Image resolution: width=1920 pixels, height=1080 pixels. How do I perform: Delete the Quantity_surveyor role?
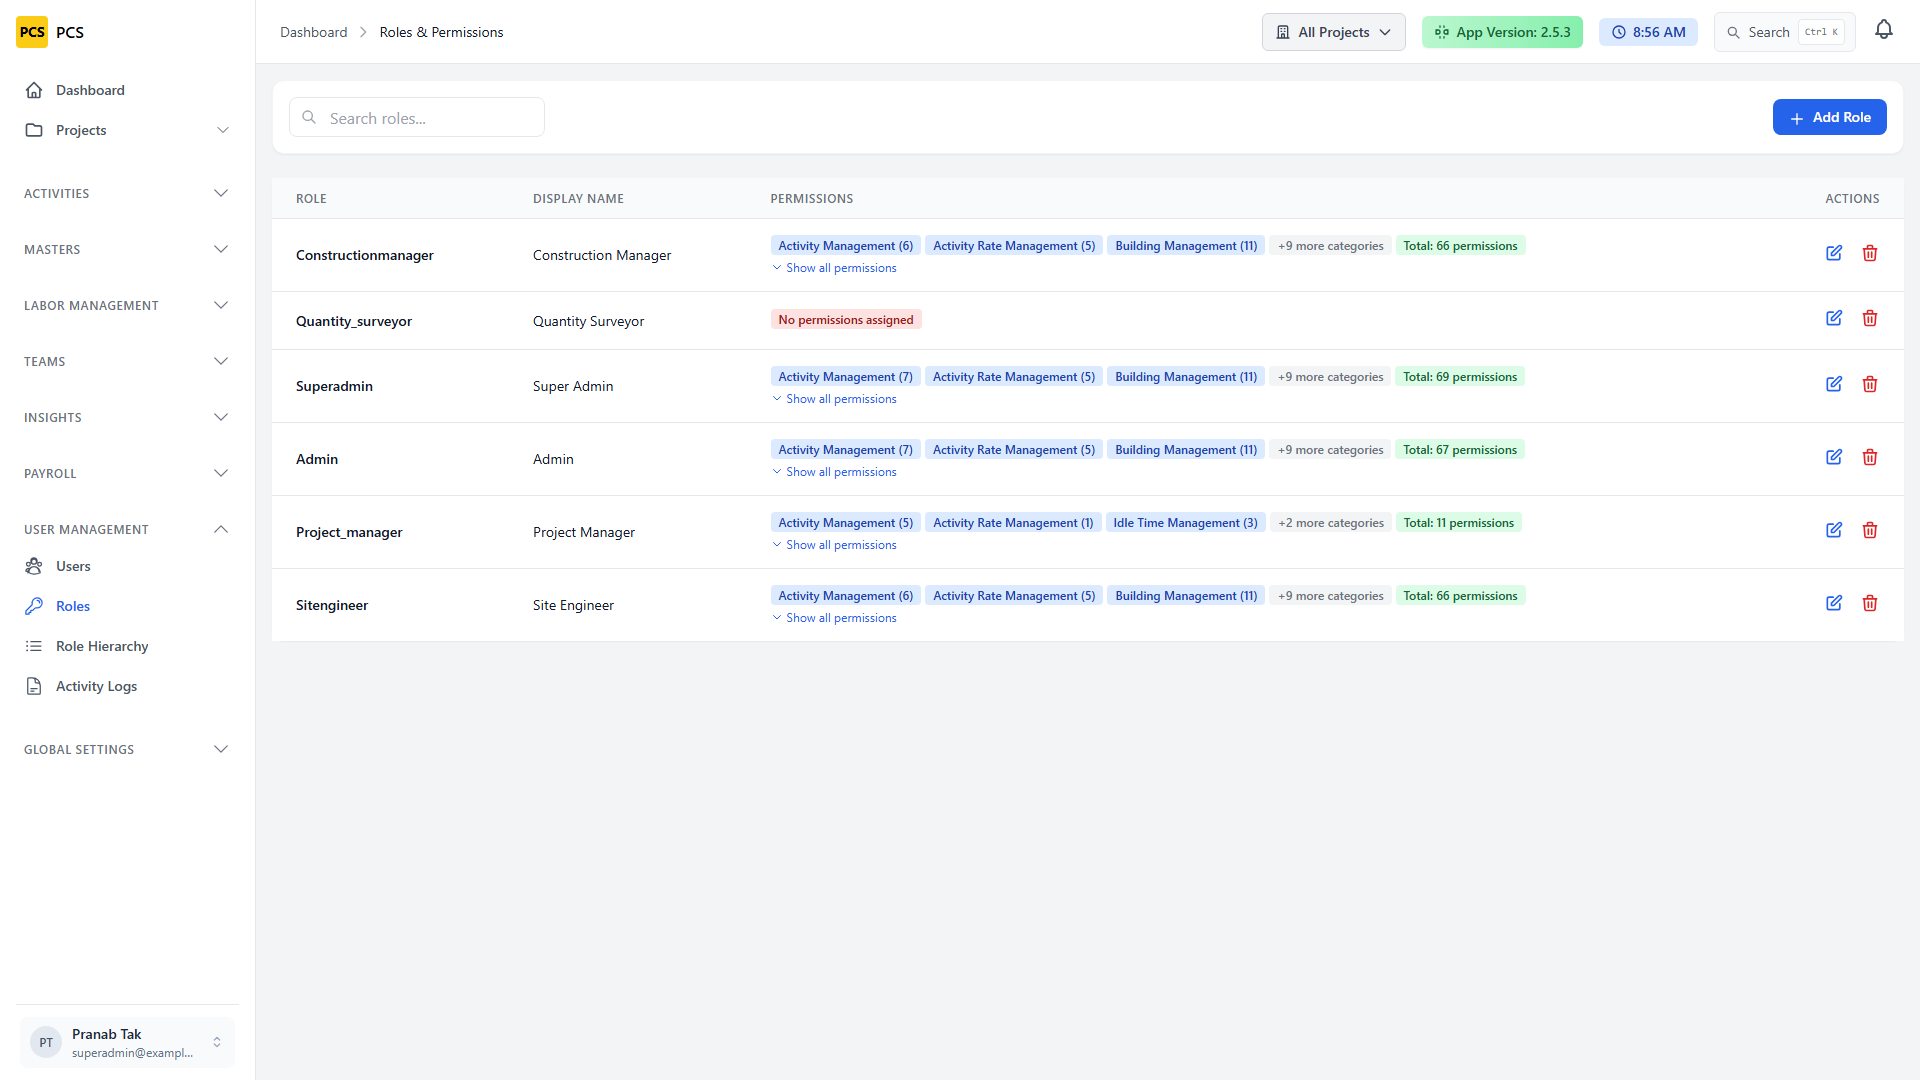point(1870,318)
